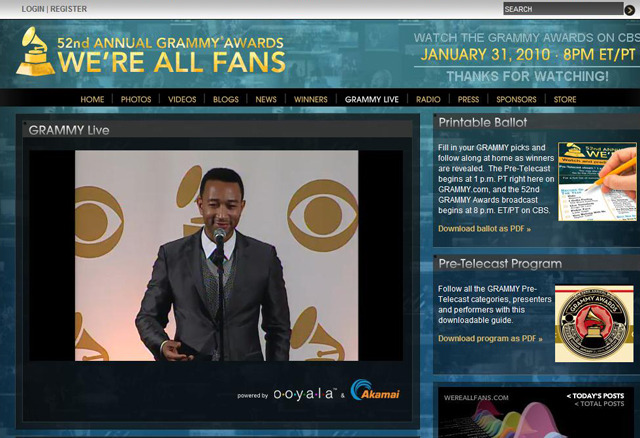Open the HOME menu item

coord(92,99)
